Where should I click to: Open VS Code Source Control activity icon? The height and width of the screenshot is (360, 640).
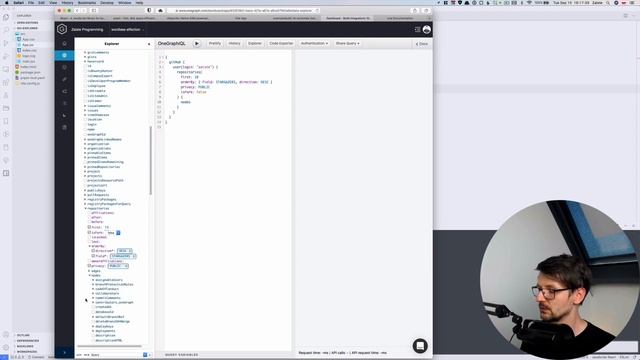6,43
